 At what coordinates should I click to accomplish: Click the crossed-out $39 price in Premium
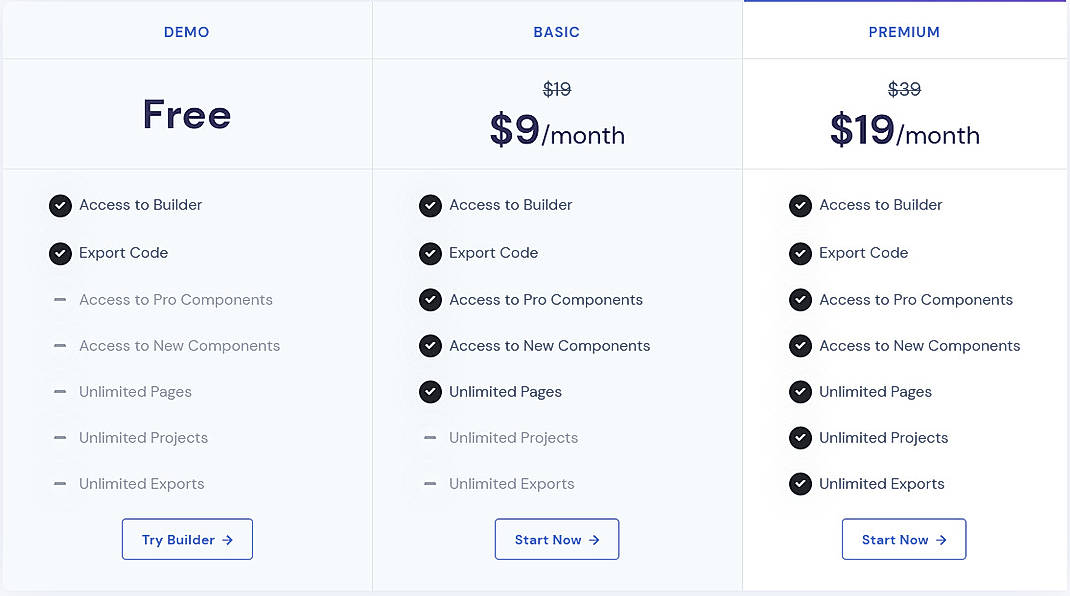tap(904, 89)
